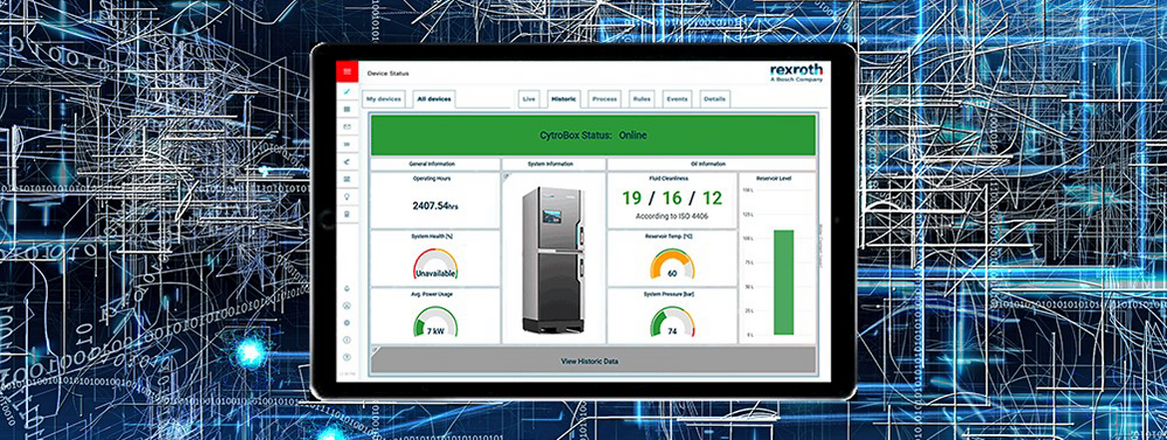Screen dimensions: 1167x440
Task: Click the checkmark icon in sidebar
Action: (x=347, y=91)
